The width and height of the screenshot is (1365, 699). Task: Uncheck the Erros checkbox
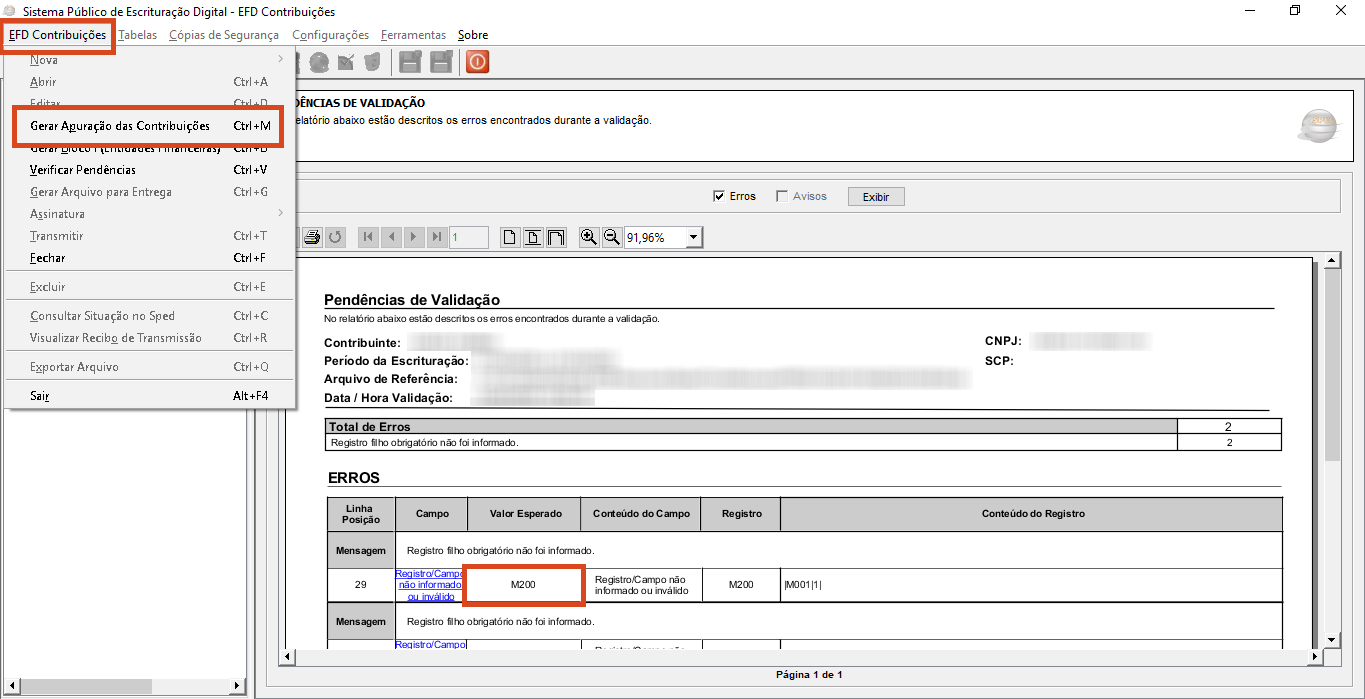(718, 197)
